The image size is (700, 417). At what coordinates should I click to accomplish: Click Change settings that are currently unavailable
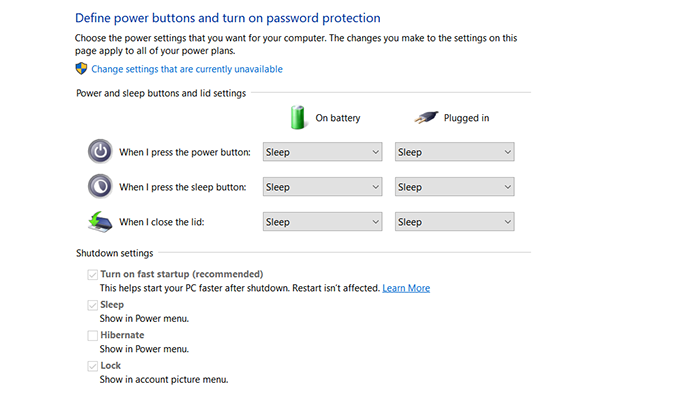click(187, 69)
